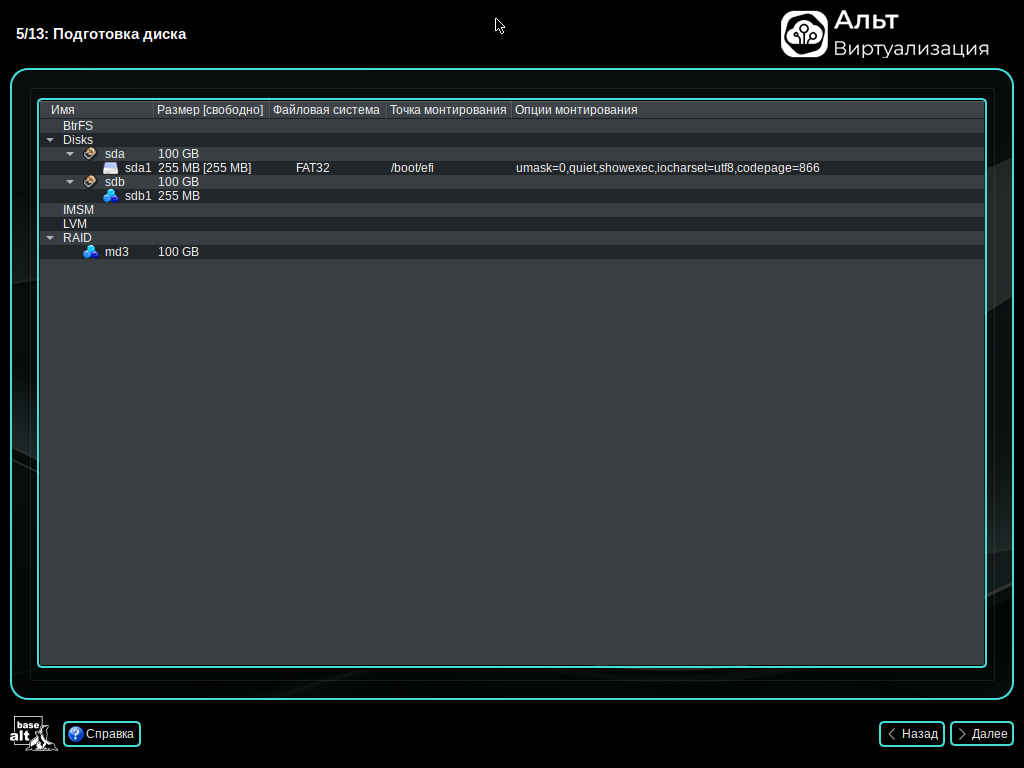Click the umask=0,quiet,showexec mount options cell

(667, 168)
